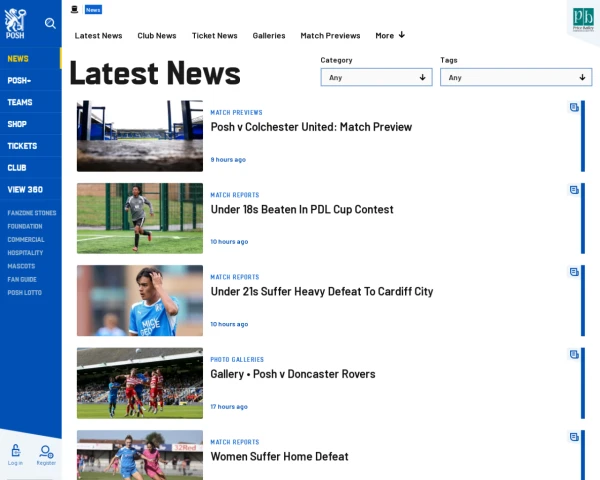Click the News breadcrumb label

pyautogui.click(x=93, y=10)
